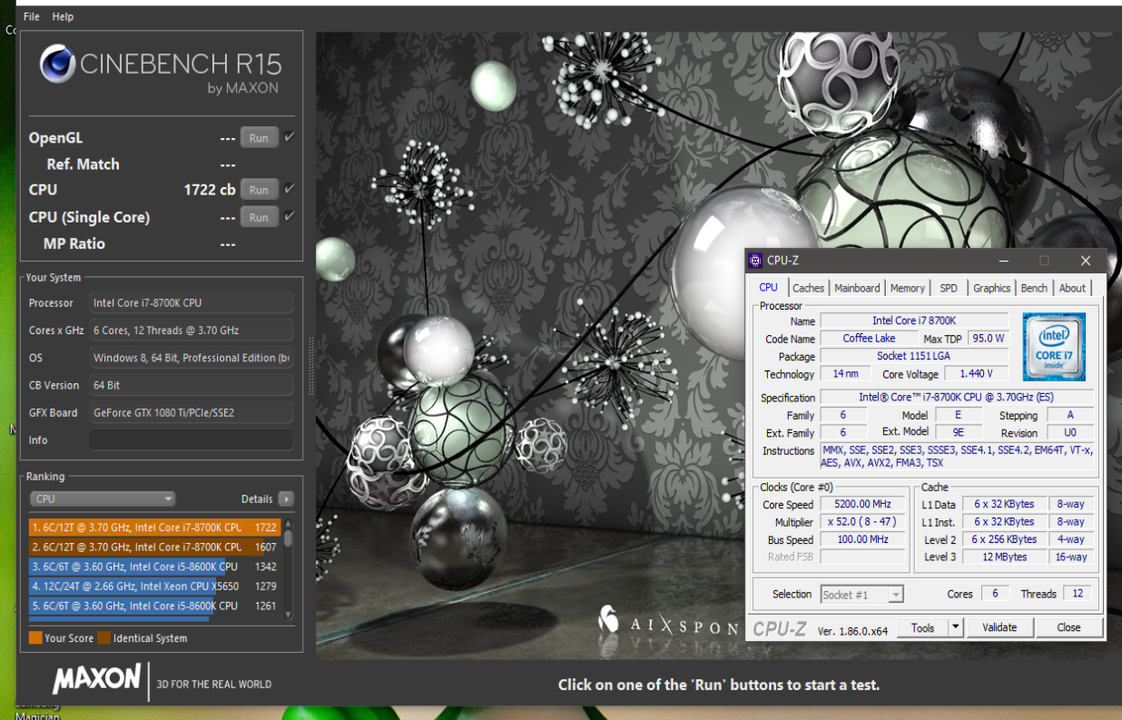The width and height of the screenshot is (1122, 720).
Task: Click the Validate button in CPU-Z
Action: tap(999, 628)
